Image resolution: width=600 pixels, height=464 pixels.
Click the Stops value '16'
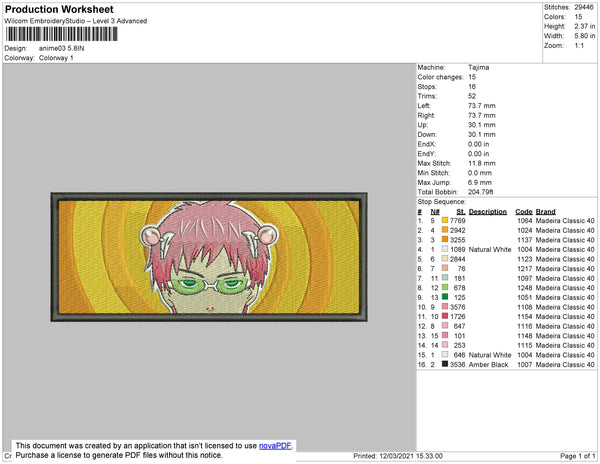pyautogui.click(x=472, y=86)
